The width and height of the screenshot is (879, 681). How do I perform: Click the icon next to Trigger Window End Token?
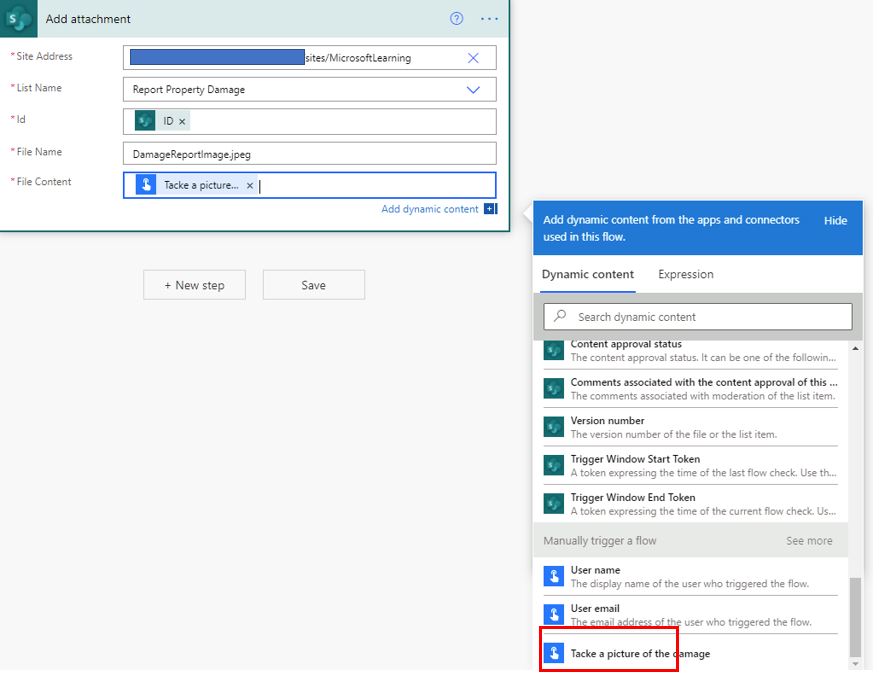pos(554,503)
